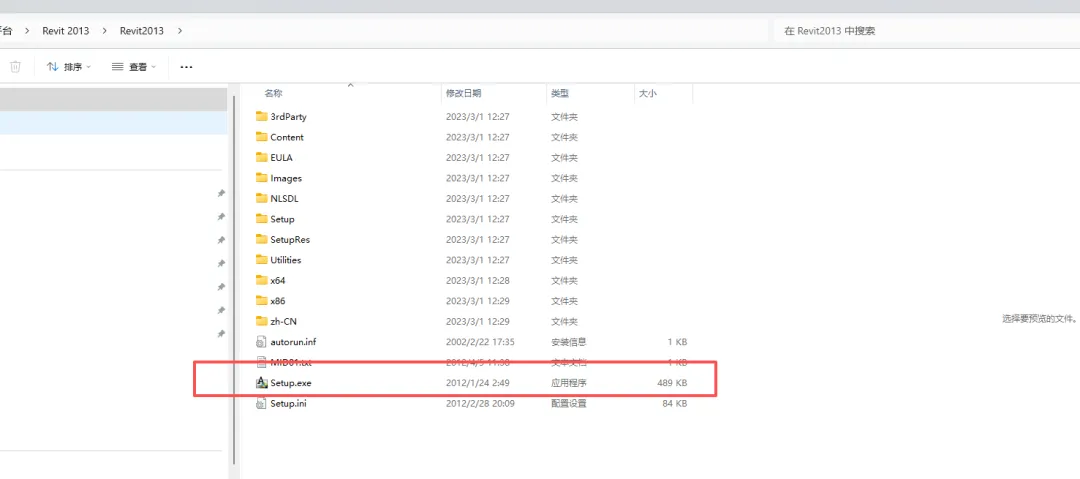Select the Setup.ini file icon
The image size is (1080, 479).
coord(261,403)
